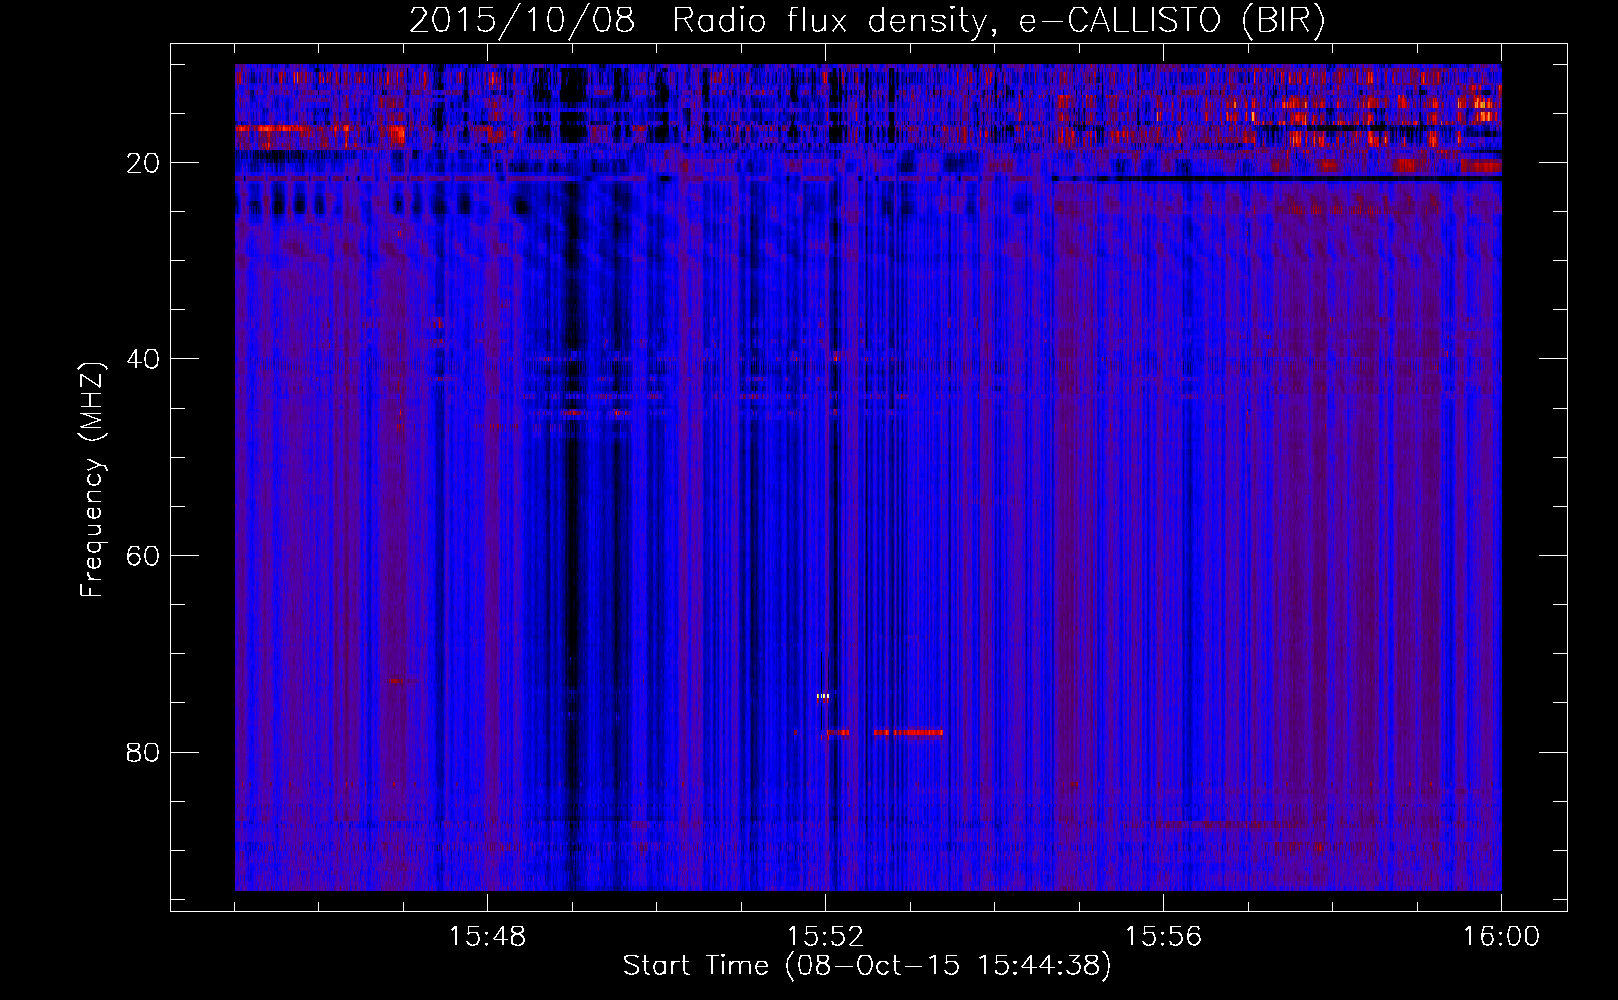Click the 80 MHz frequency tick label
1618x1000 pixels.
click(x=143, y=752)
